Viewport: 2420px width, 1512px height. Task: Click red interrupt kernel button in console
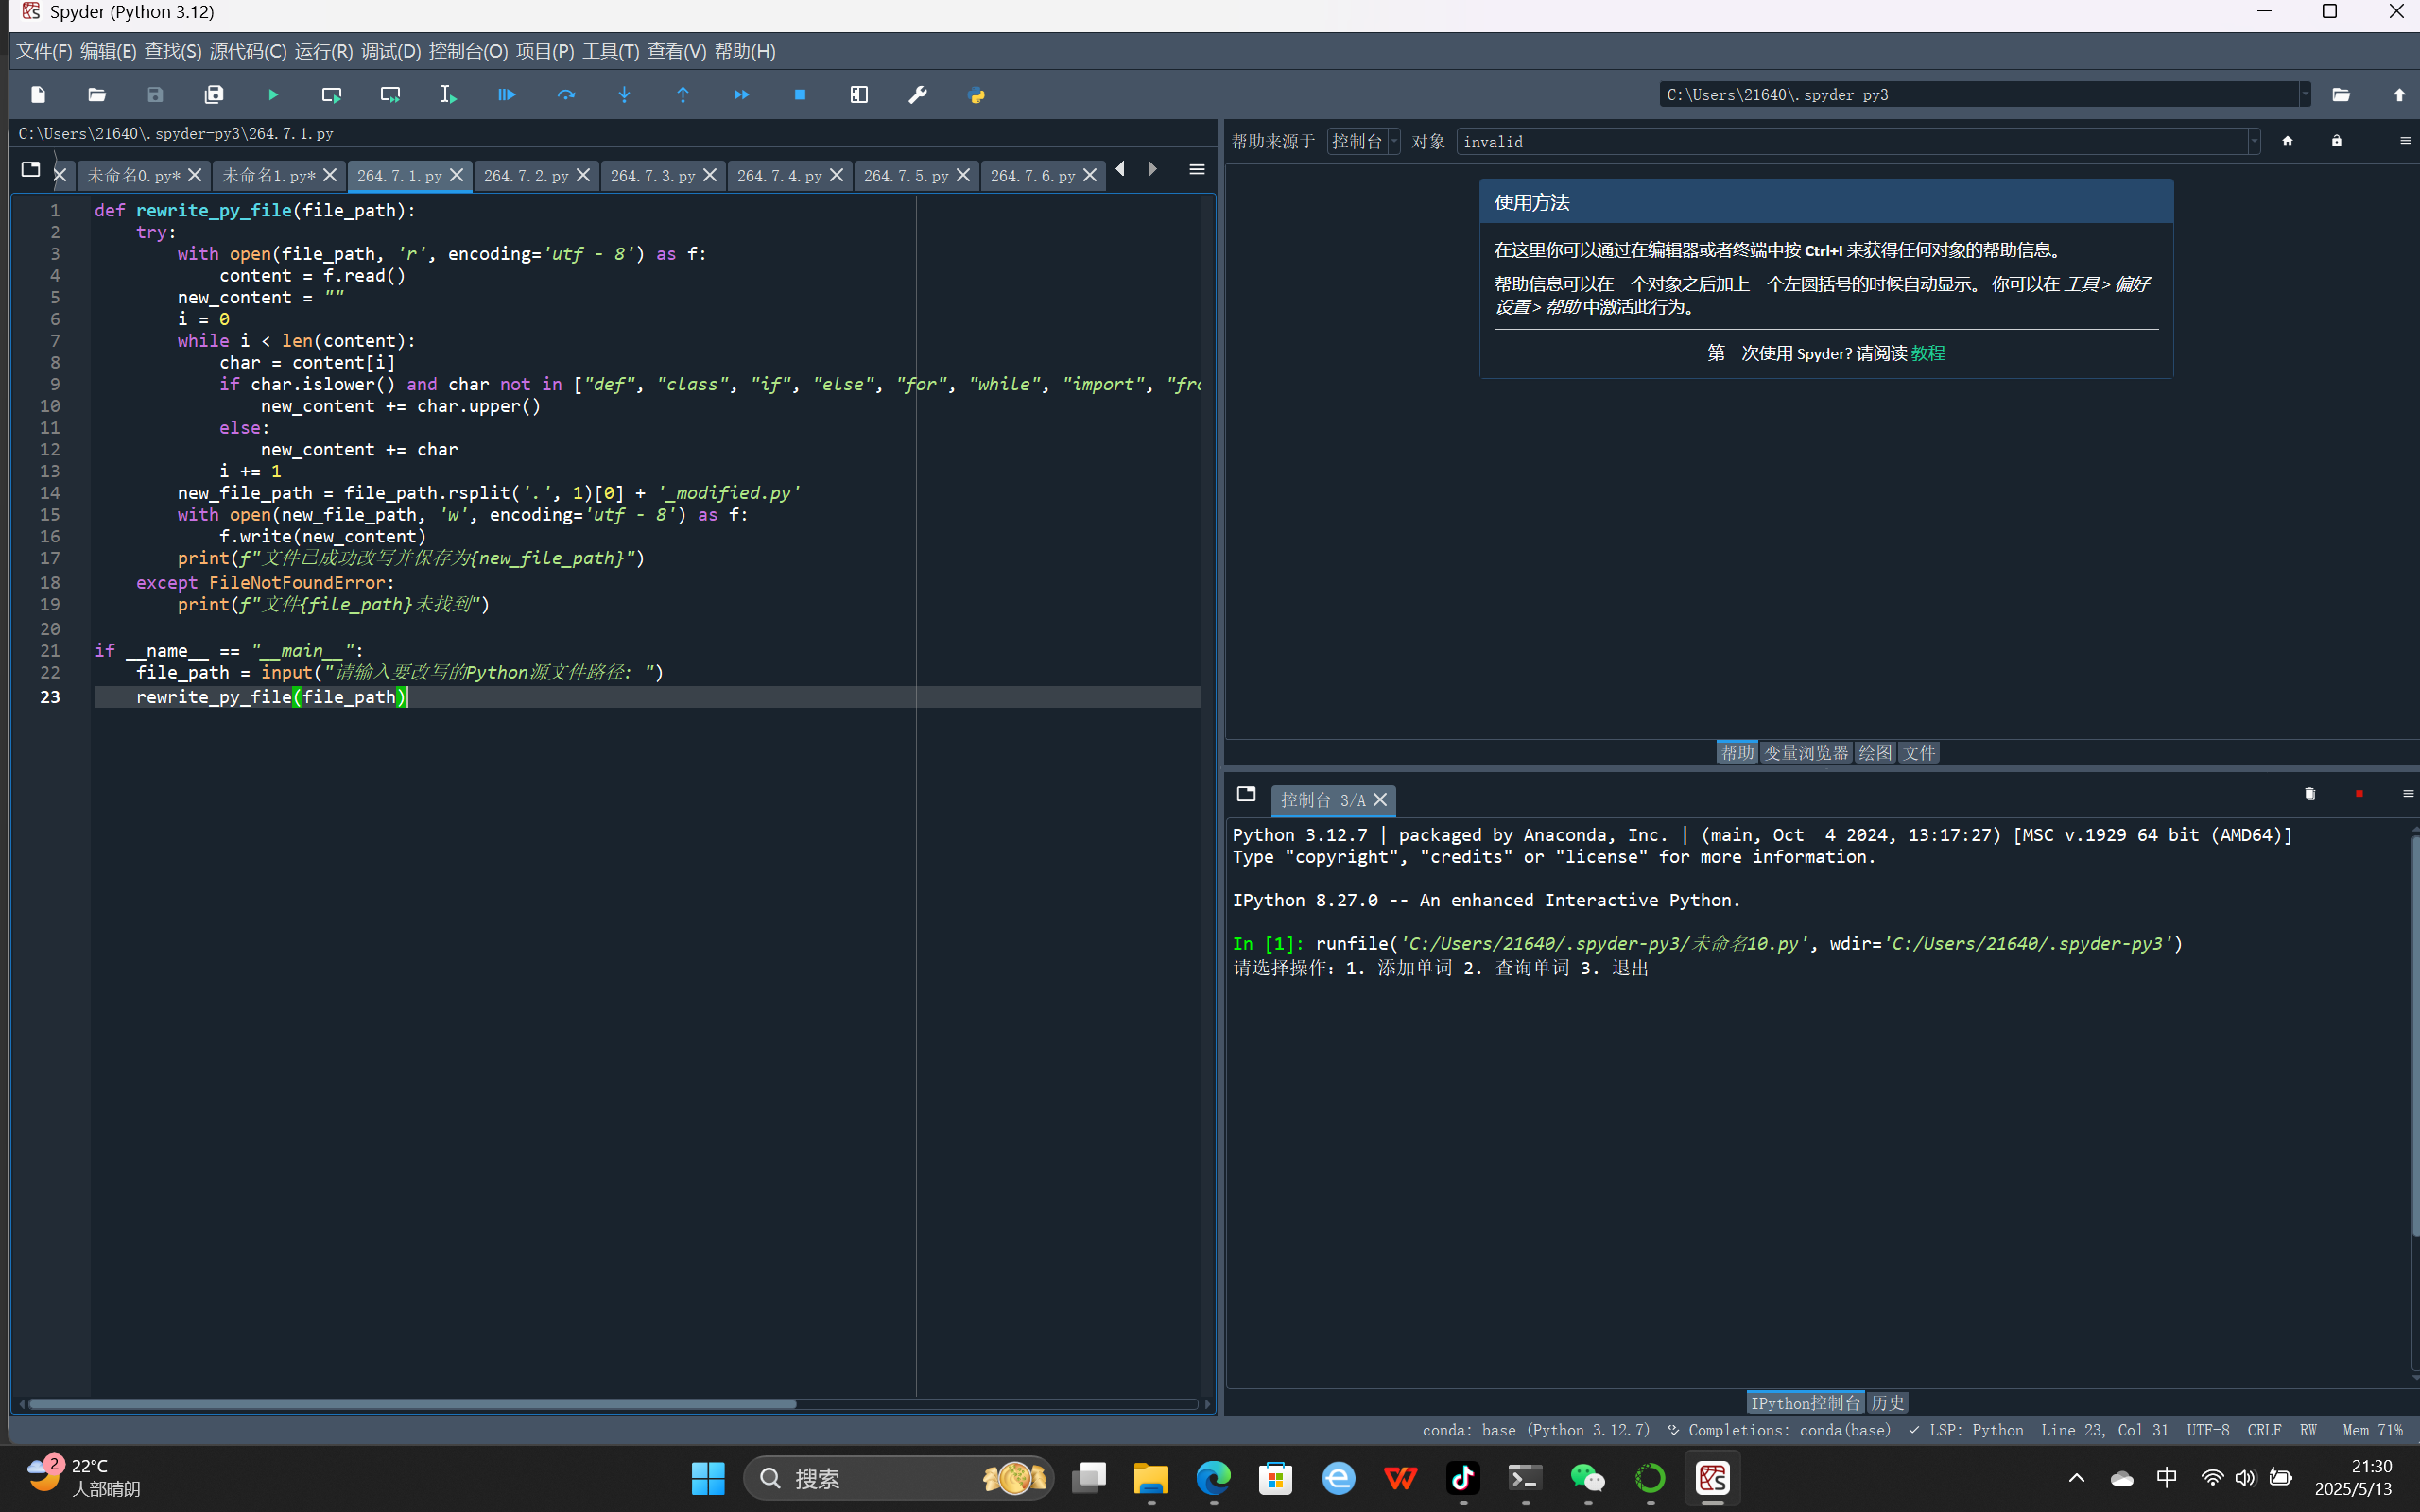2359,794
